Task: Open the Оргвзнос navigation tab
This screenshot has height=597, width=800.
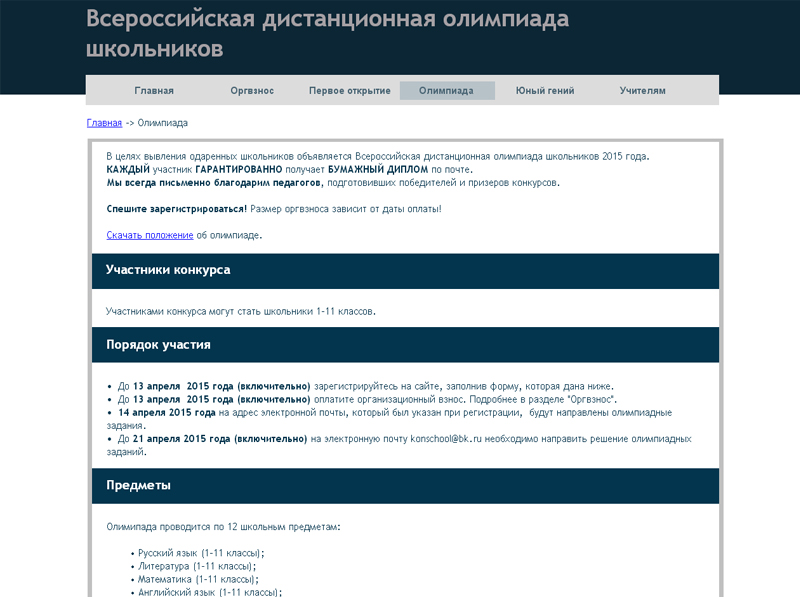Action: (252, 90)
